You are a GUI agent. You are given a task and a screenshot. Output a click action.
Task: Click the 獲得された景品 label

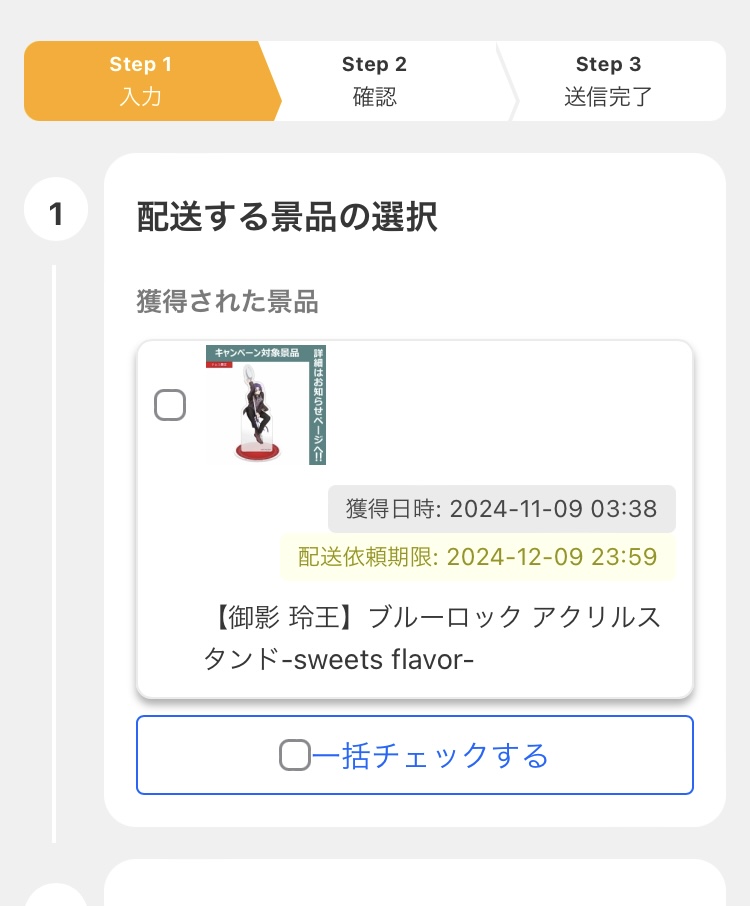click(x=227, y=301)
